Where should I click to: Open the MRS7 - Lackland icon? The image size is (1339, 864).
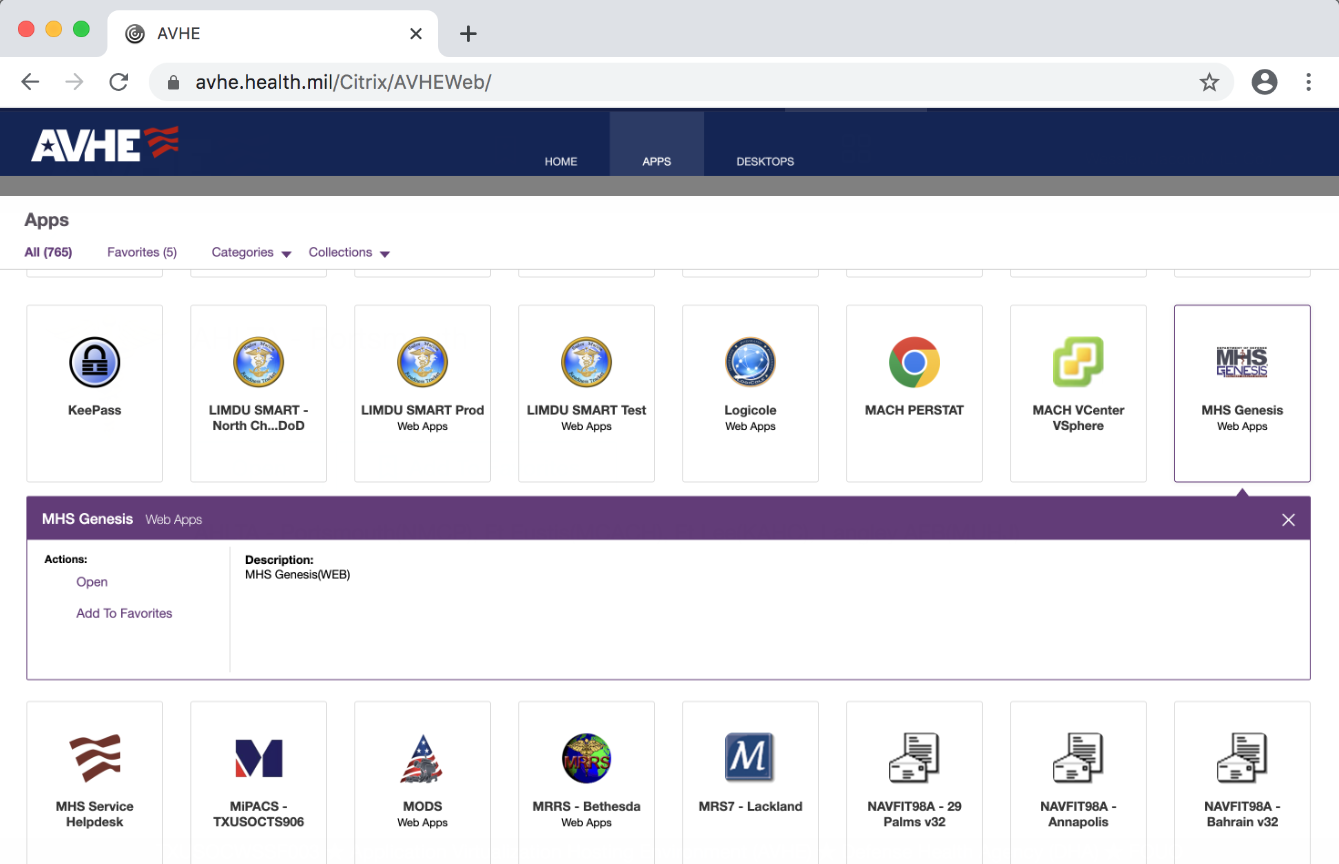point(751,758)
